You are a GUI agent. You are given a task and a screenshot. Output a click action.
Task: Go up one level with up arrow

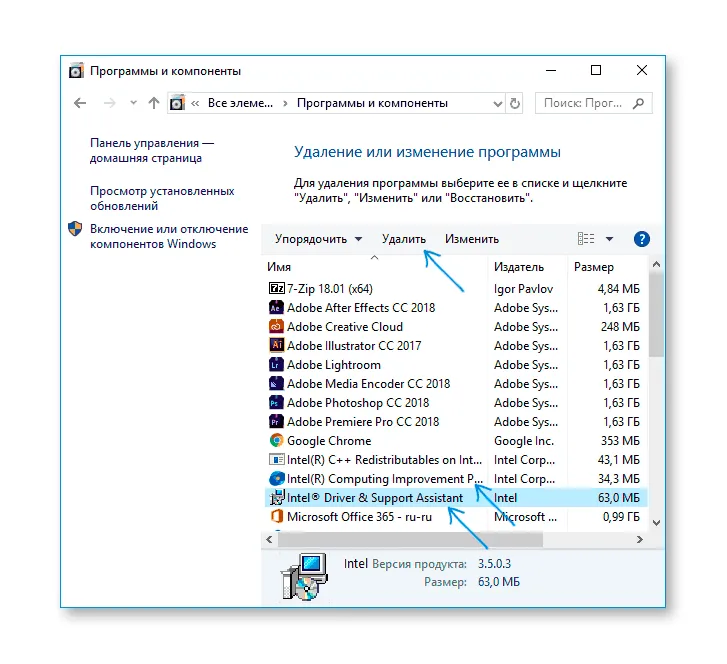[x=153, y=103]
